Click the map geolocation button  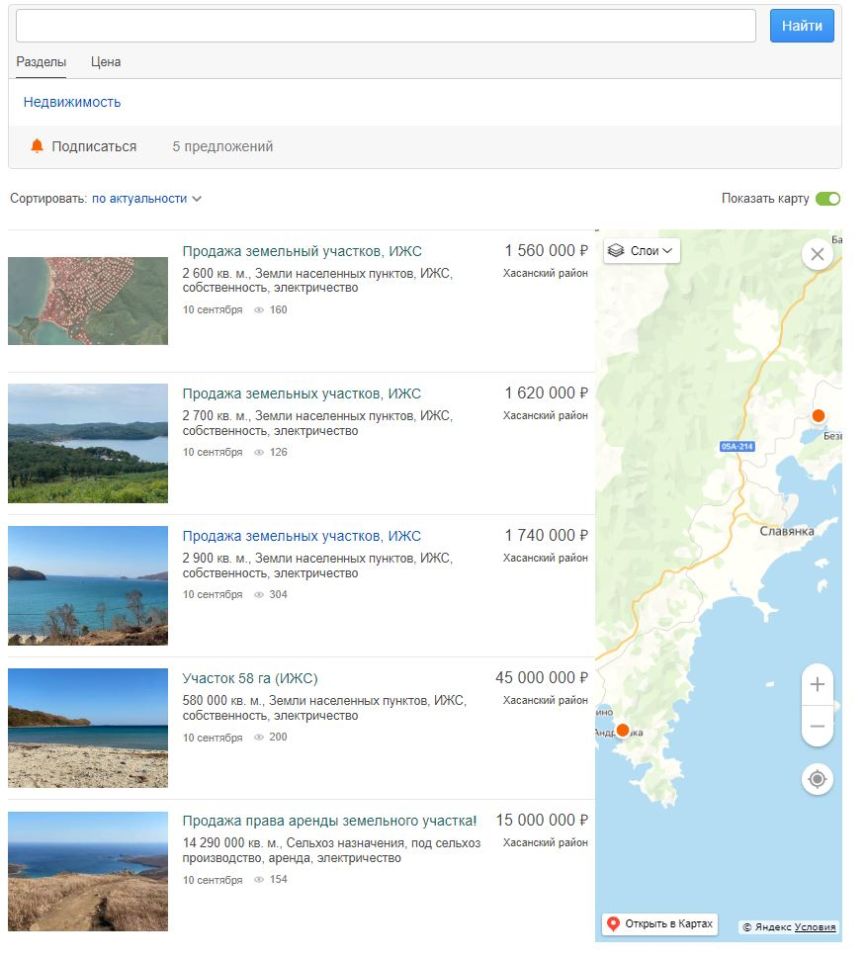coord(817,779)
